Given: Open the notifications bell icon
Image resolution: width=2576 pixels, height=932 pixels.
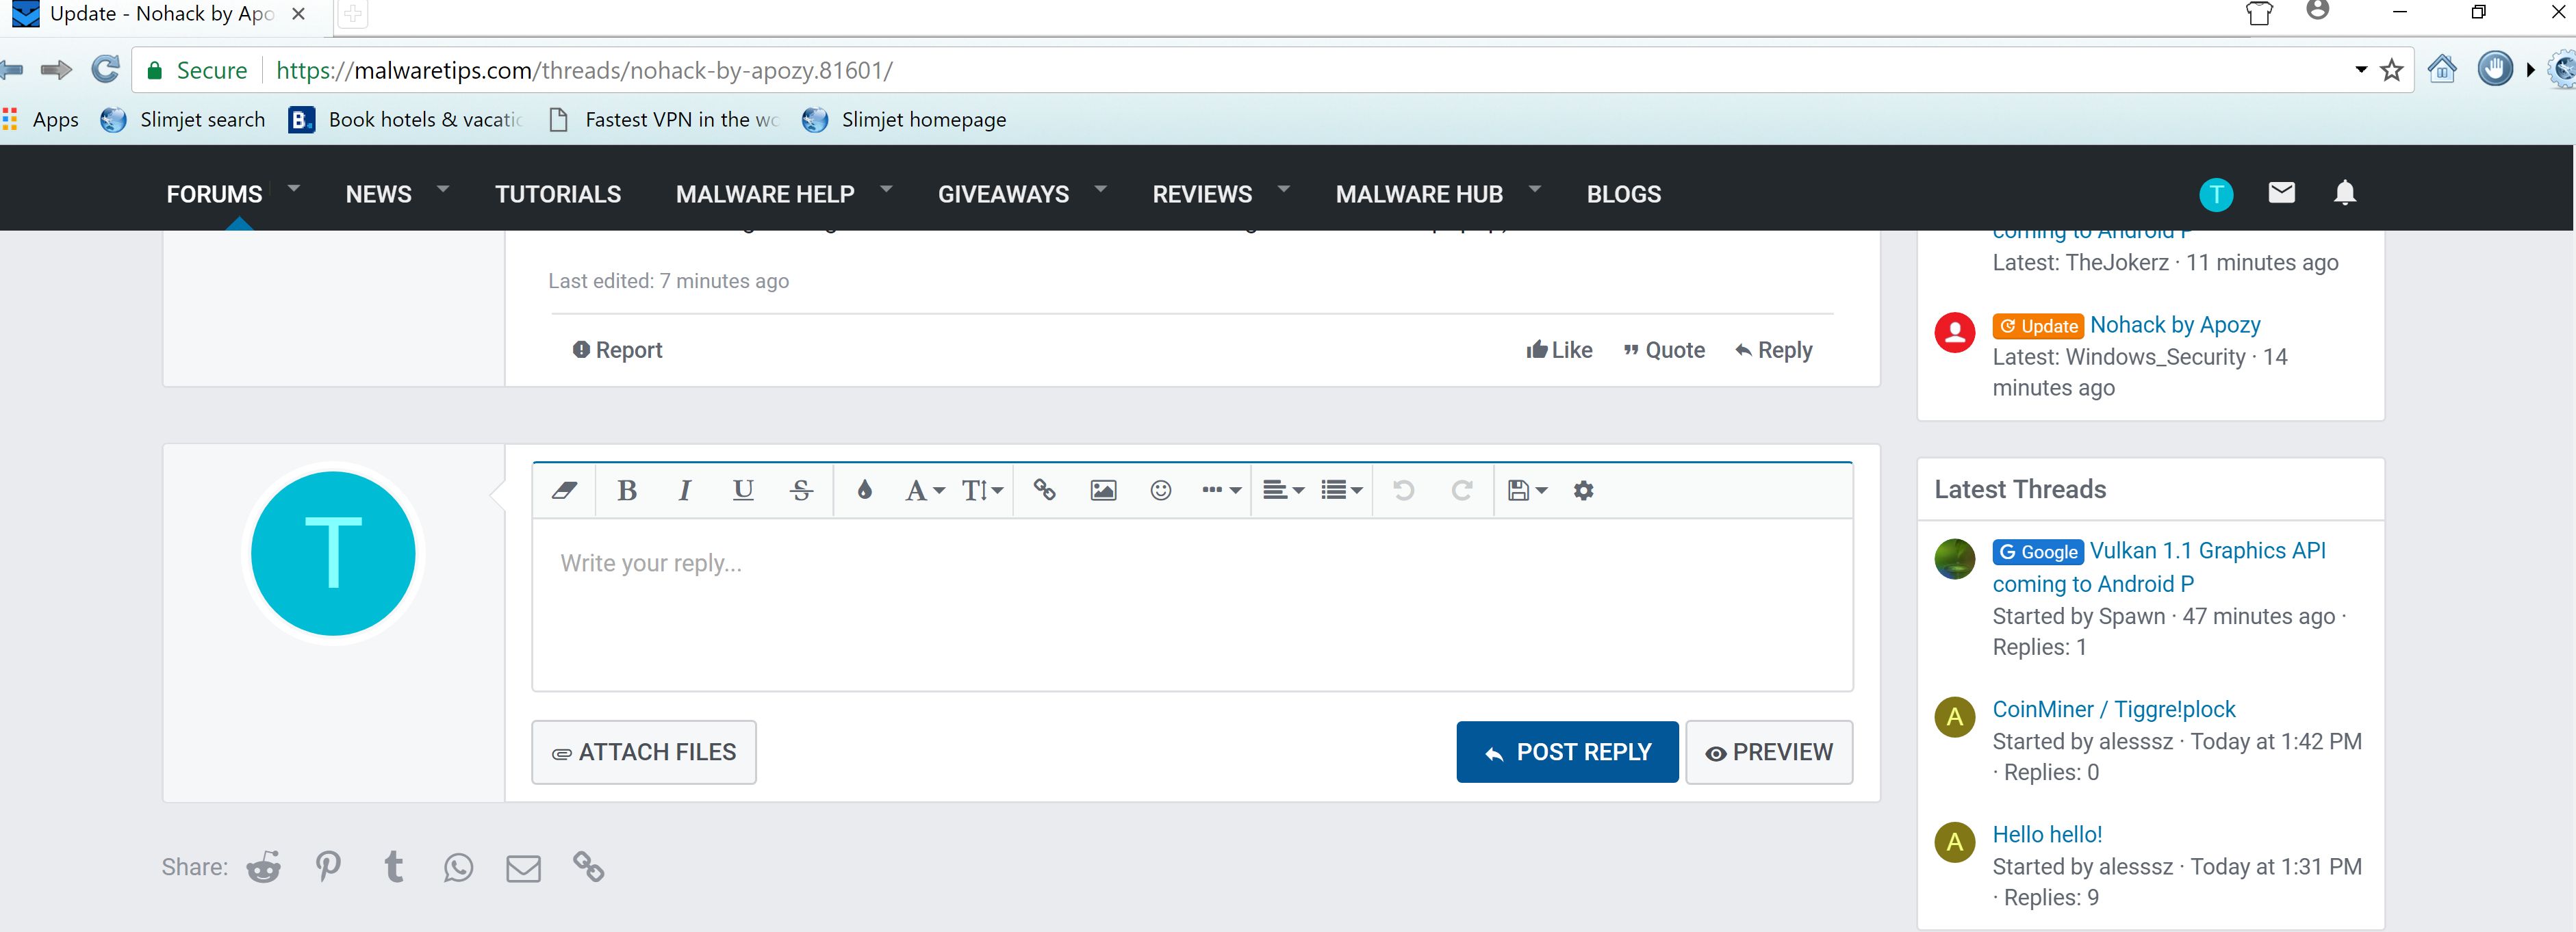Looking at the screenshot, I should 2344,193.
